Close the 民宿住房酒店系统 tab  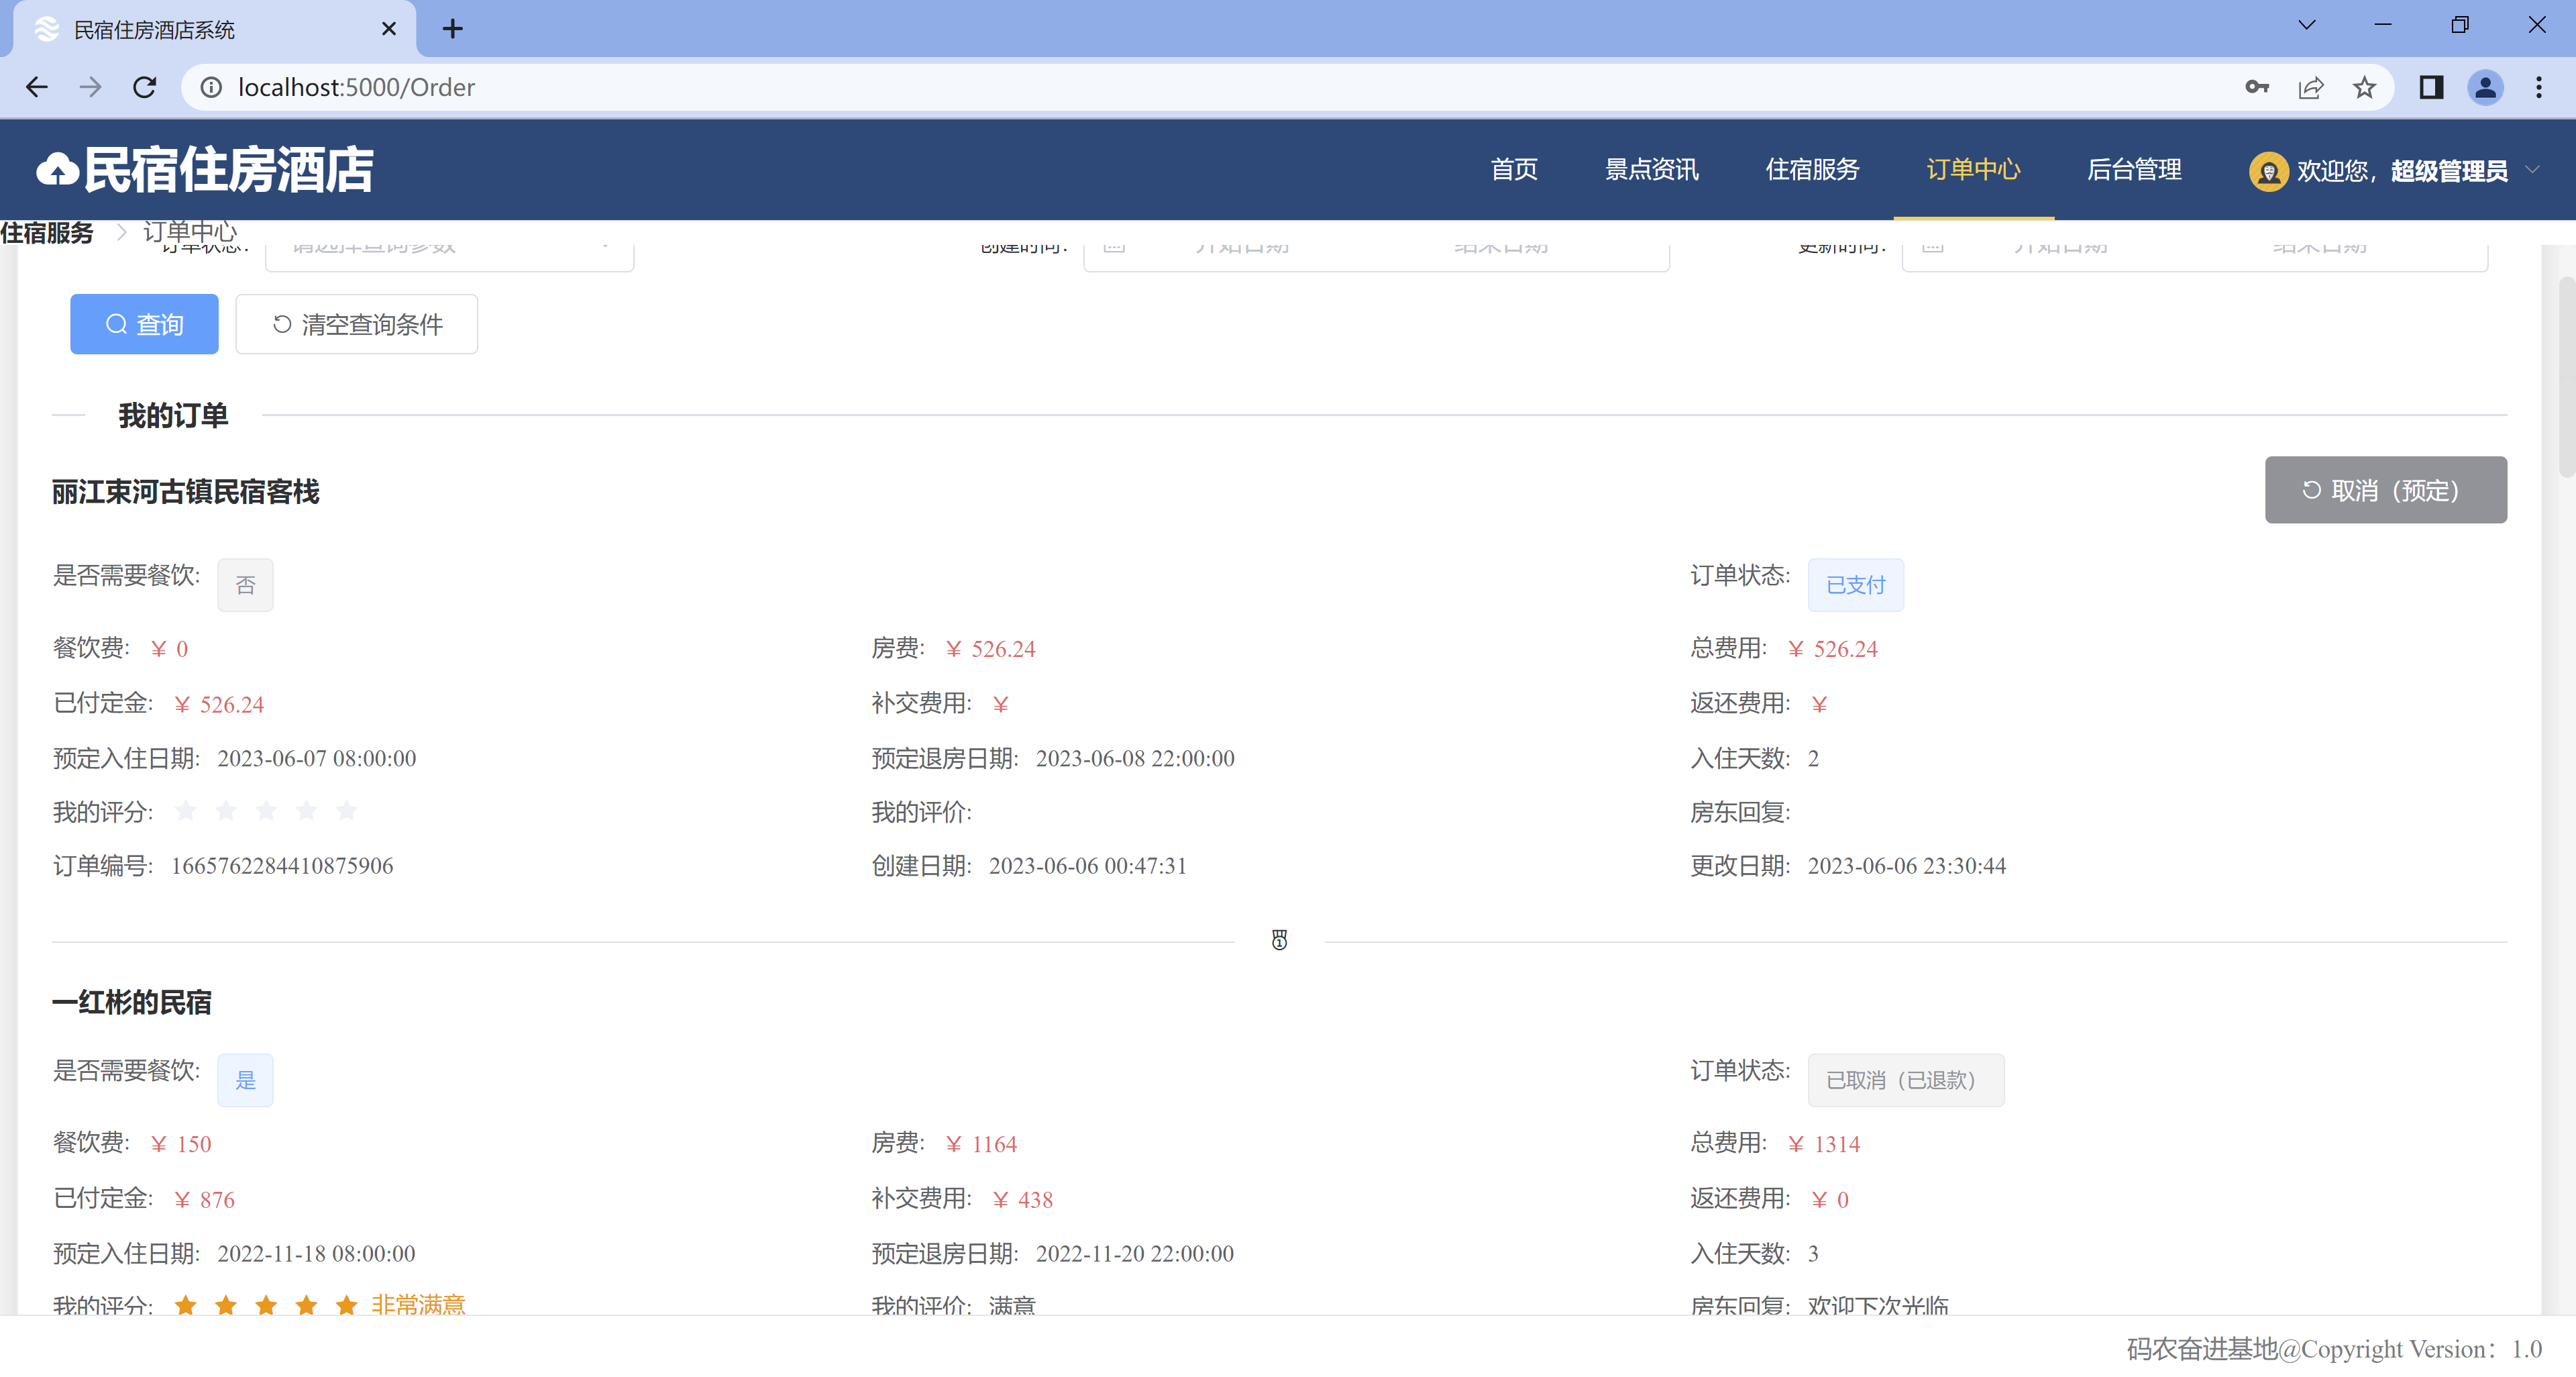coord(389,29)
